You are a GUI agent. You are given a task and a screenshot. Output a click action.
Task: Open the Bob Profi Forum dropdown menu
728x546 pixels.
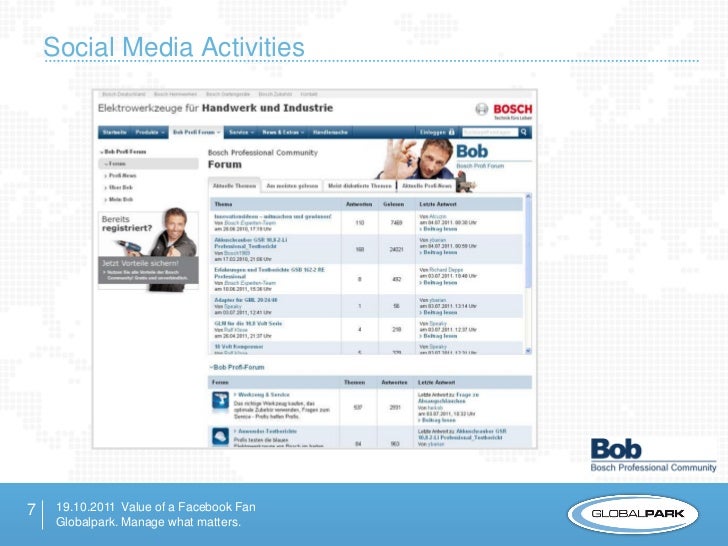(196, 132)
